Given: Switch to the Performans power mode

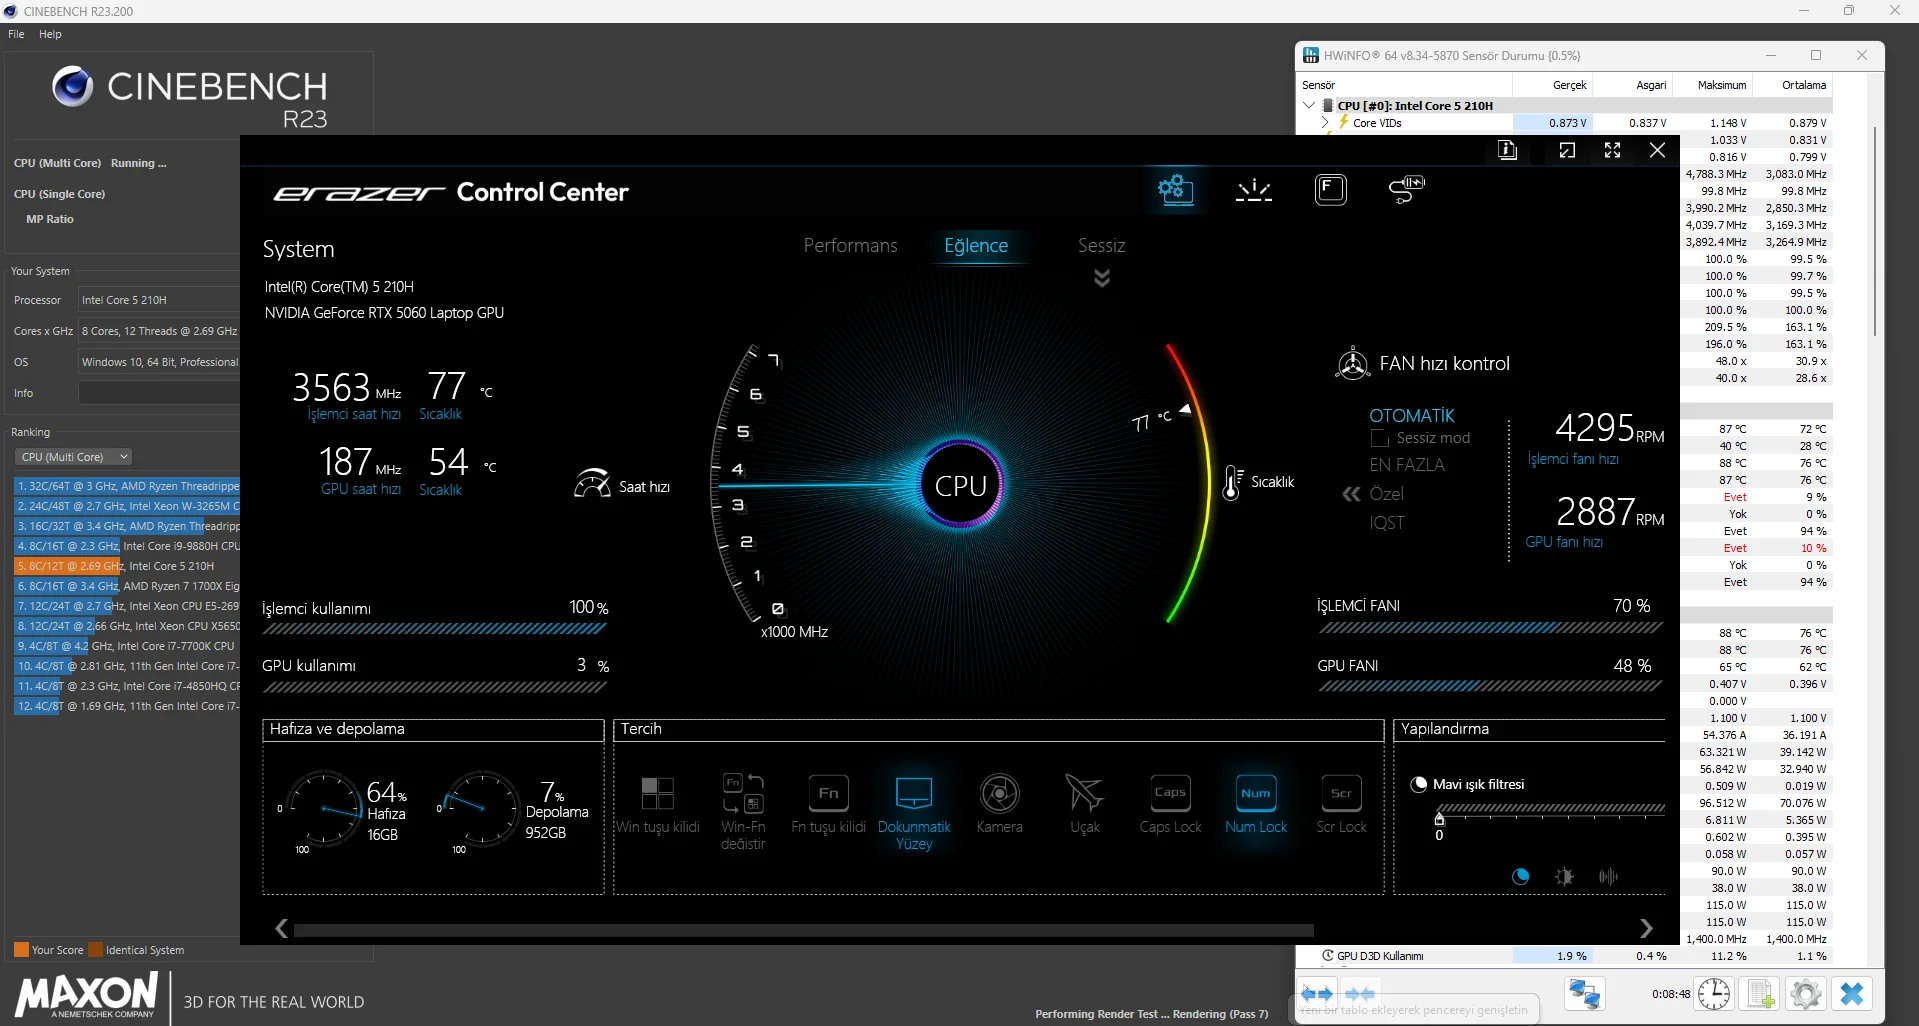Looking at the screenshot, I should (851, 246).
